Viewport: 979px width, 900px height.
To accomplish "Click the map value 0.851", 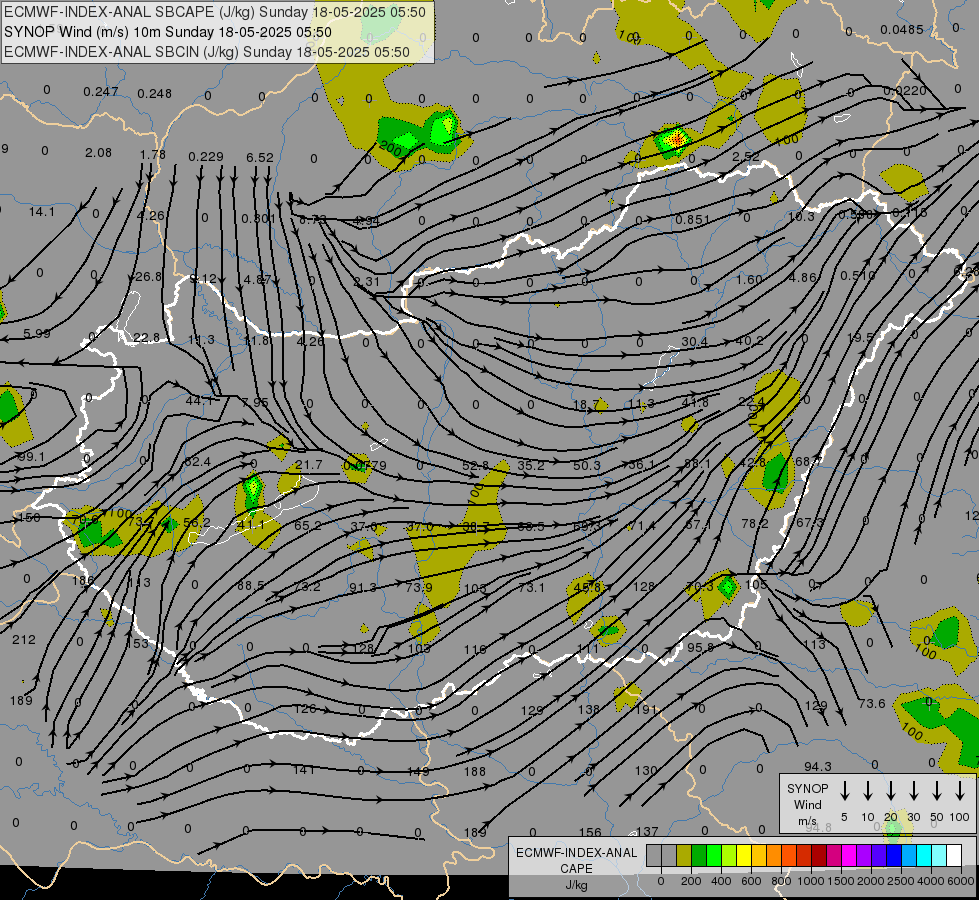I will coord(692,220).
